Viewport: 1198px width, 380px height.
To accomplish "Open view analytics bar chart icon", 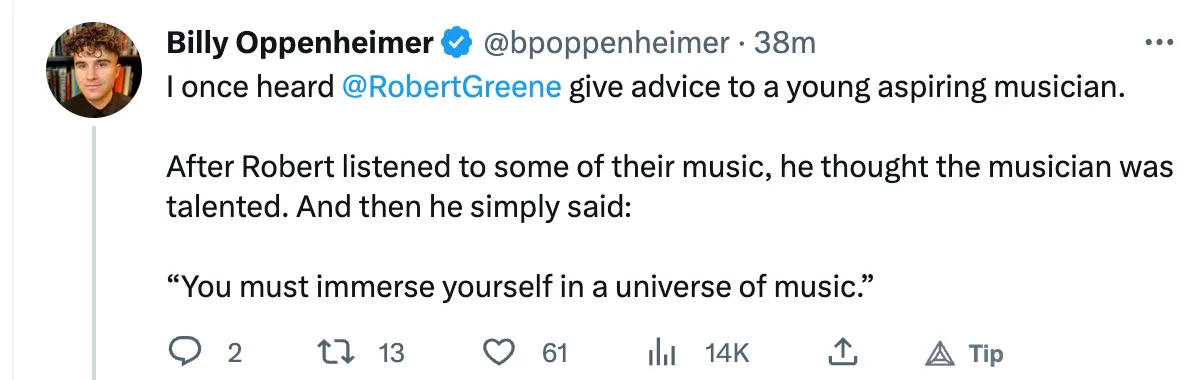I will pyautogui.click(x=661, y=352).
